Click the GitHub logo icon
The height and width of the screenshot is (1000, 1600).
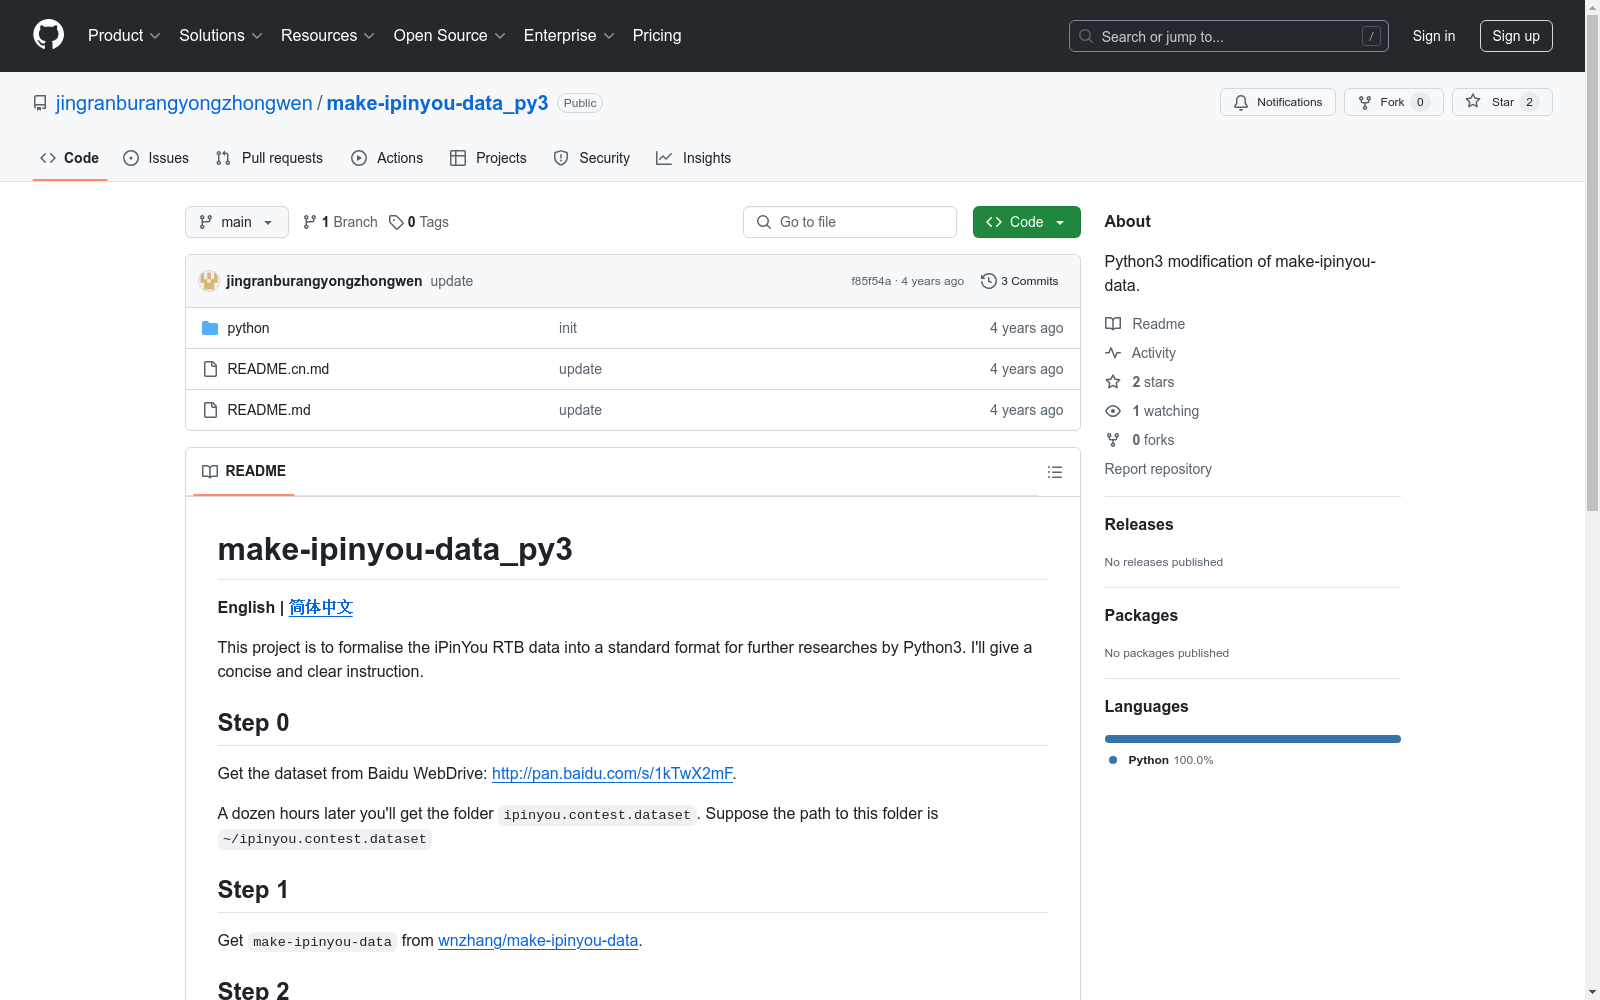point(48,35)
